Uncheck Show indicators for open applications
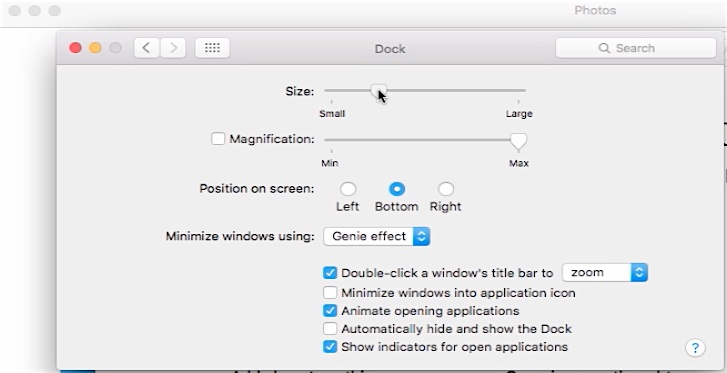 pyautogui.click(x=330, y=347)
